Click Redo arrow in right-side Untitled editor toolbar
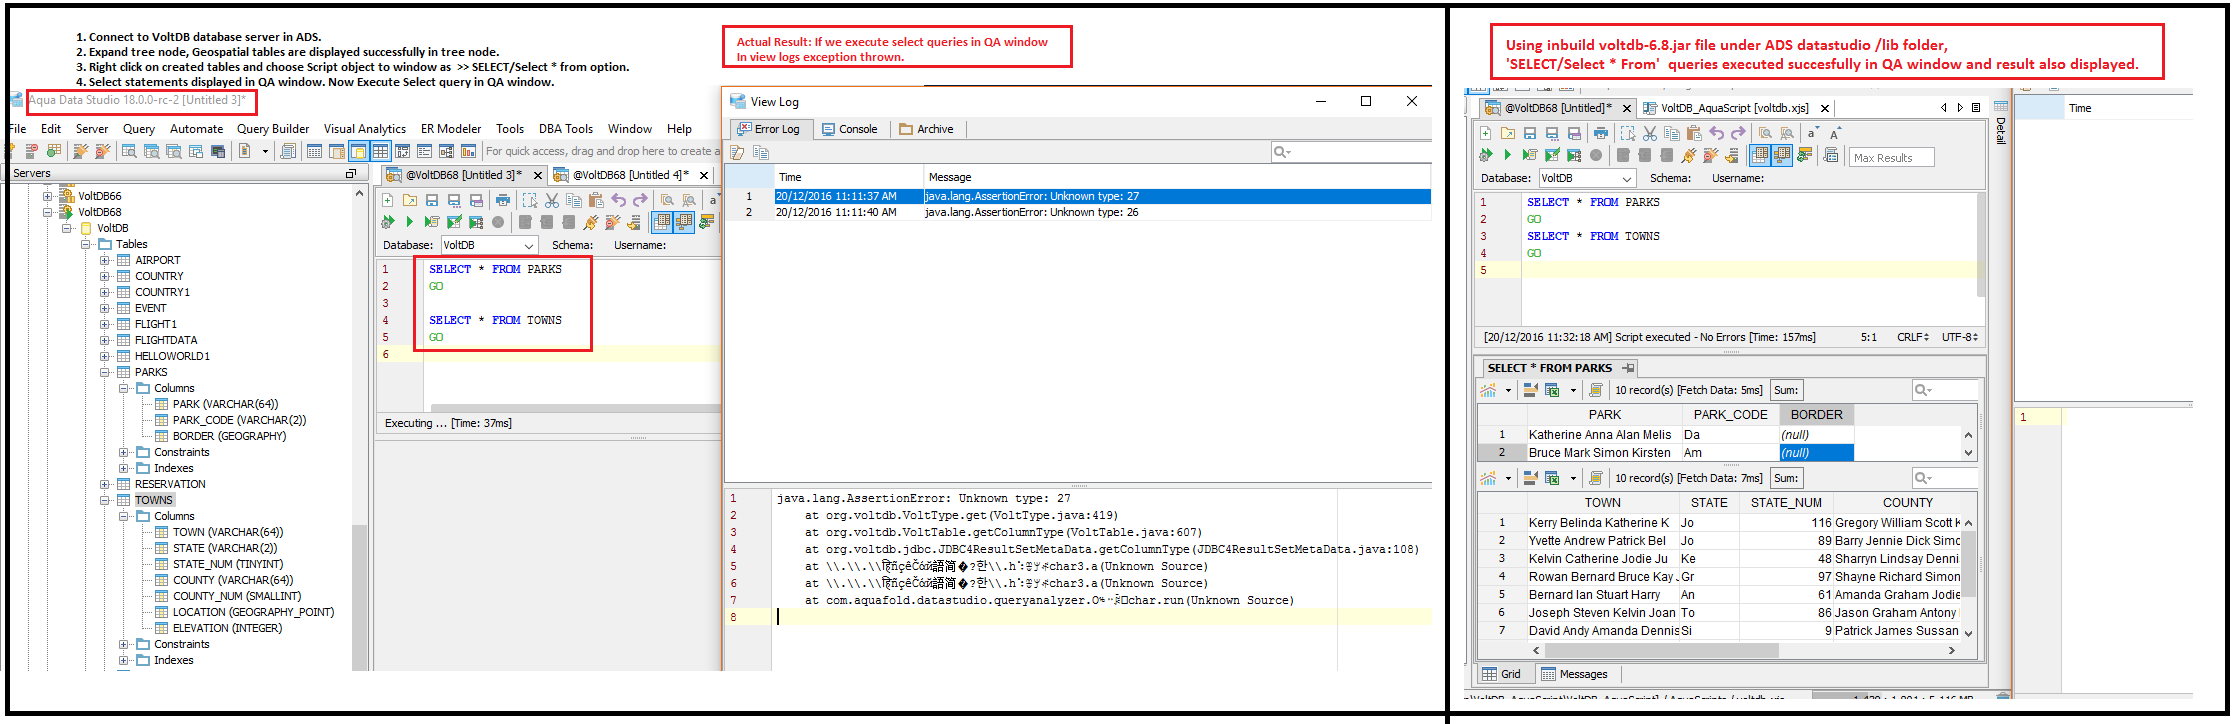 [1738, 133]
